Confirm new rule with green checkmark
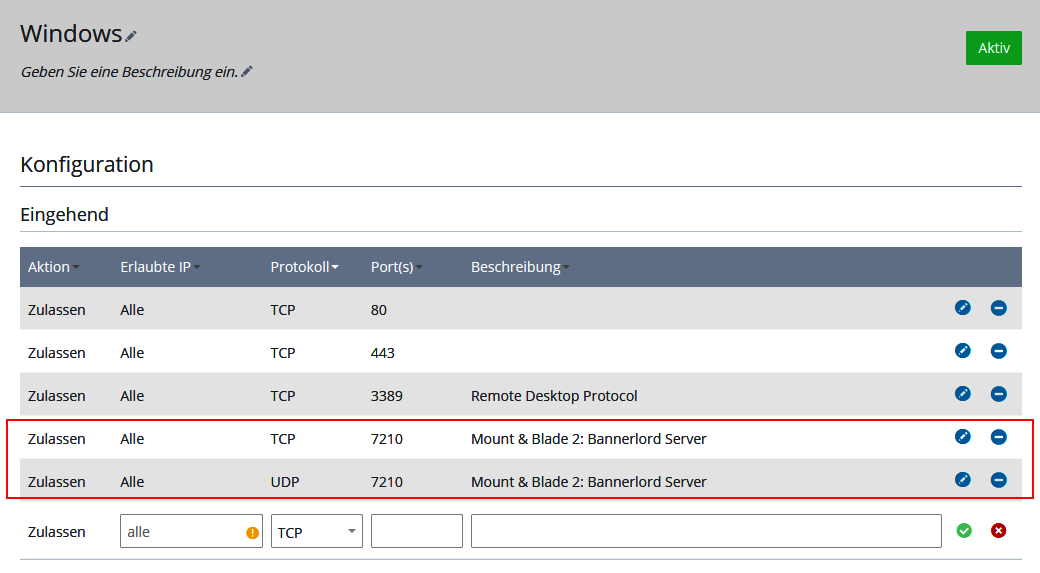This screenshot has width=1040, height=573. (x=964, y=531)
